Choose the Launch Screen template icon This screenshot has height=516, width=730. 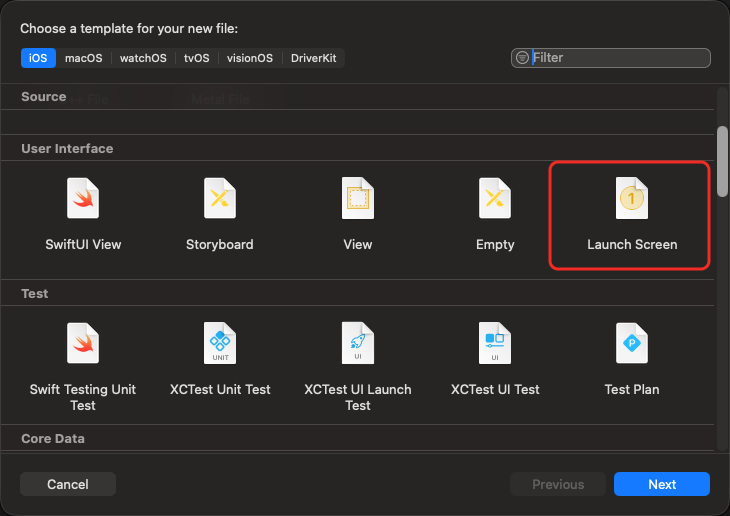tap(632, 198)
